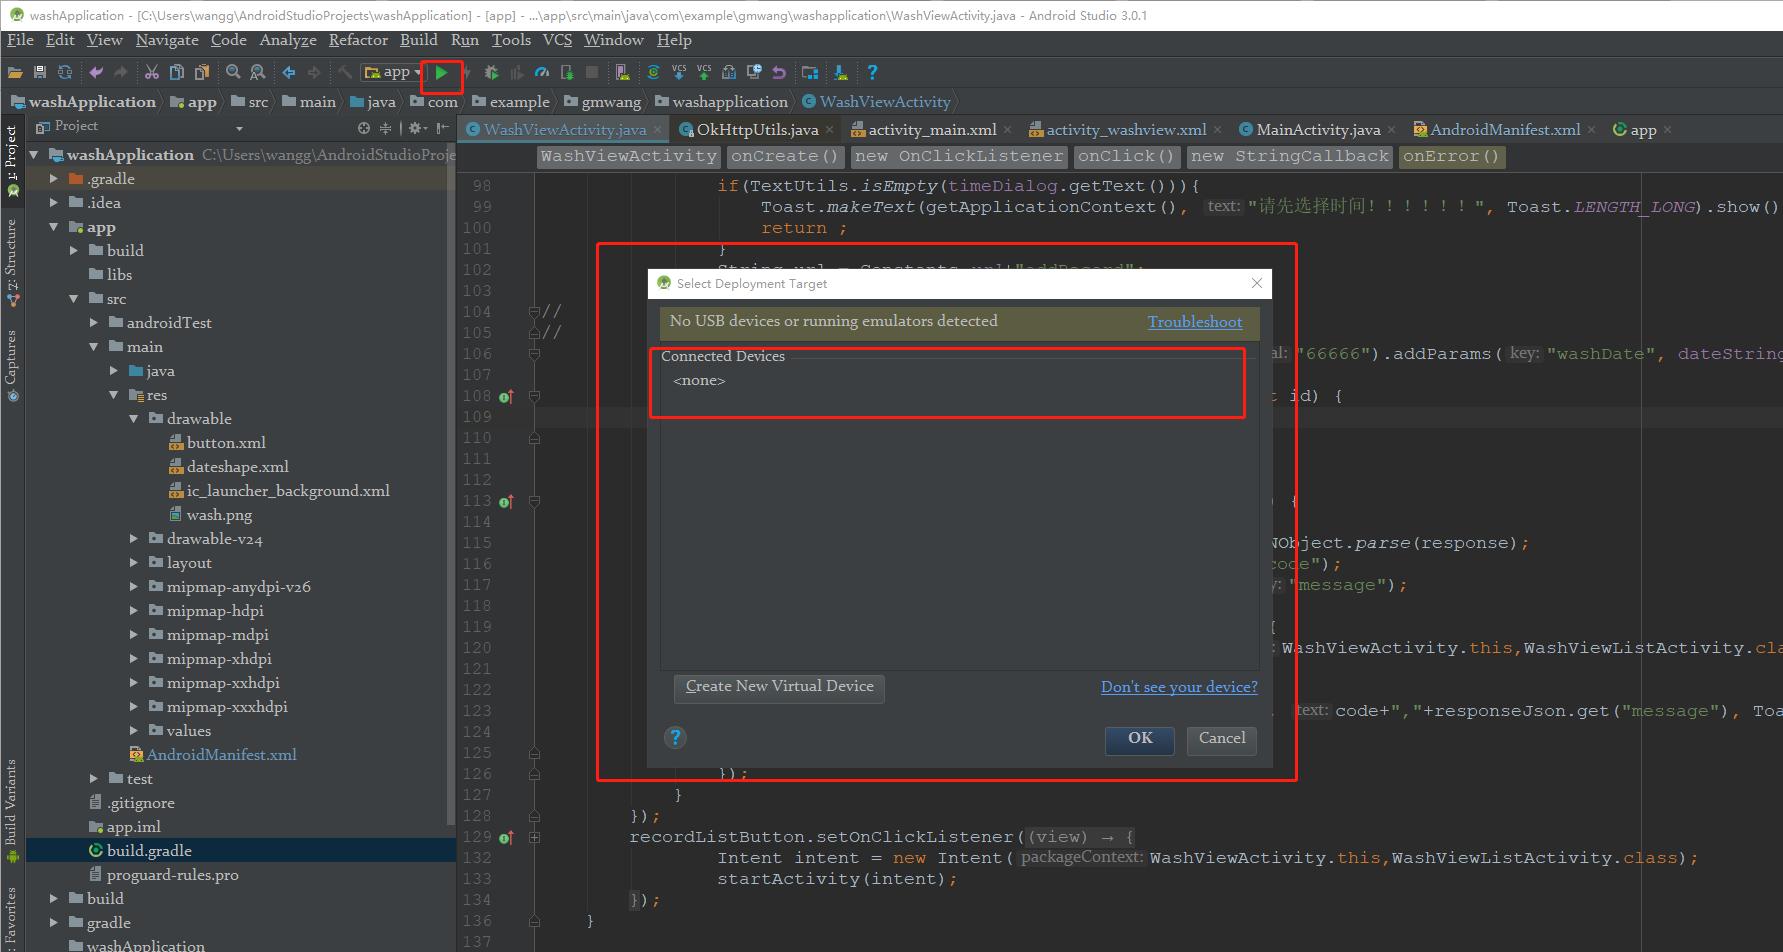Expand the .gradle folder
1783x952 pixels.
pyautogui.click(x=54, y=178)
